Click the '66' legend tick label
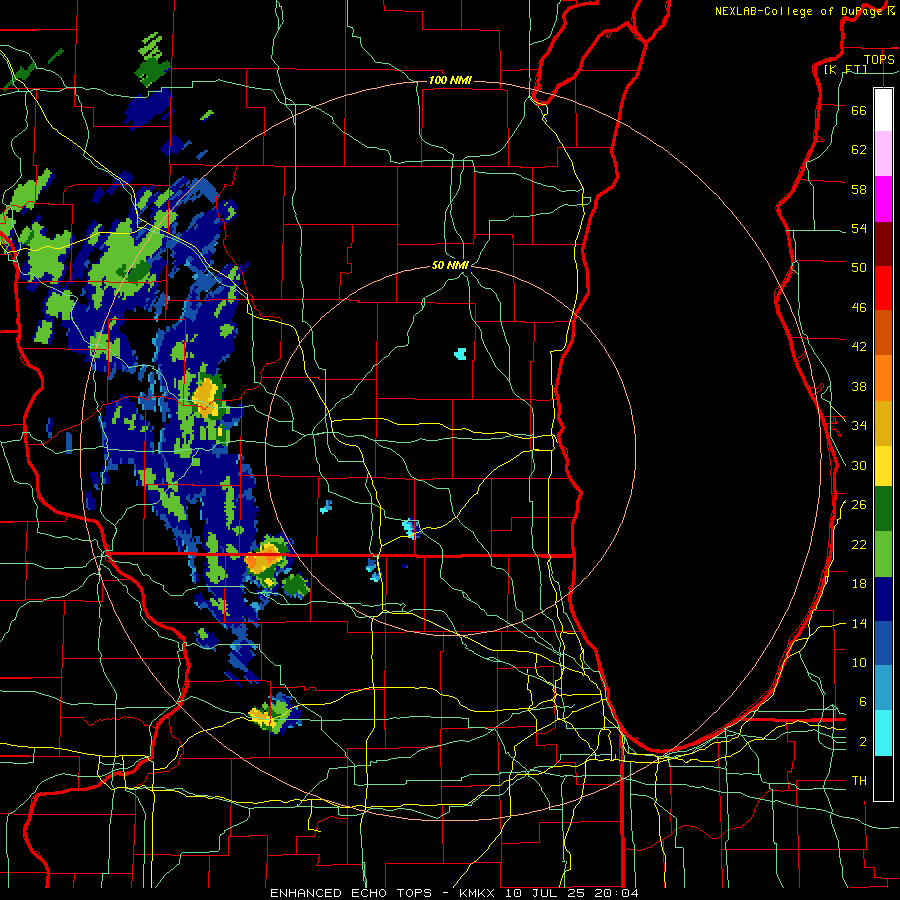This screenshot has height=900, width=900. 859,111
